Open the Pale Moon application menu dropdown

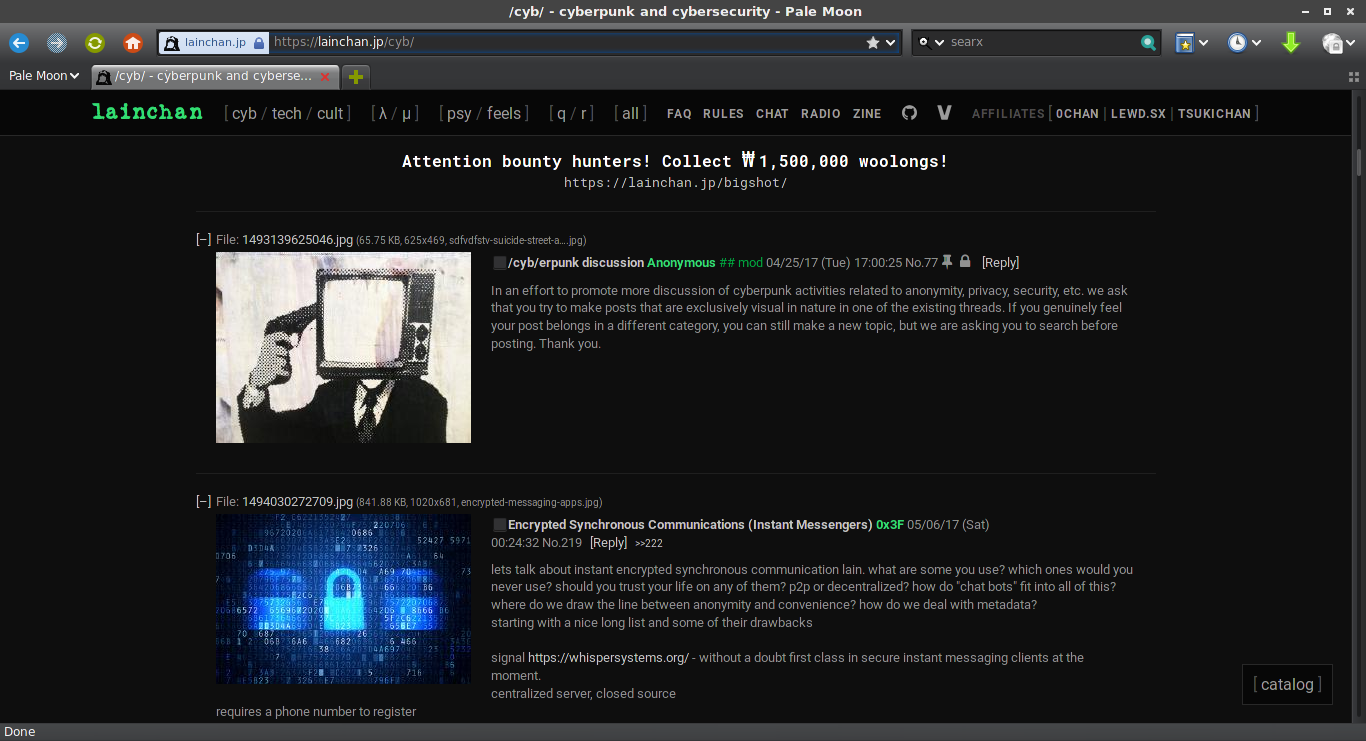click(x=44, y=76)
